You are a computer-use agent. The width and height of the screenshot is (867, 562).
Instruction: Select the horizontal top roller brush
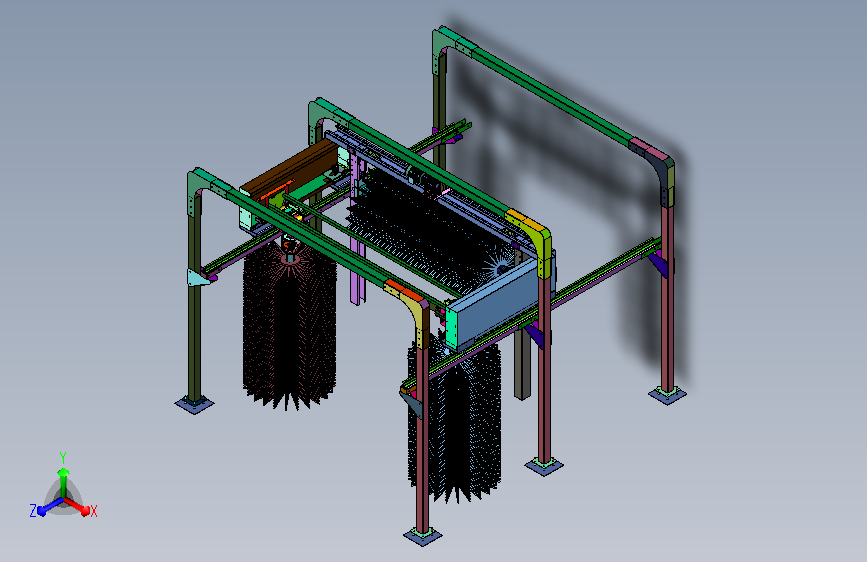click(429, 230)
